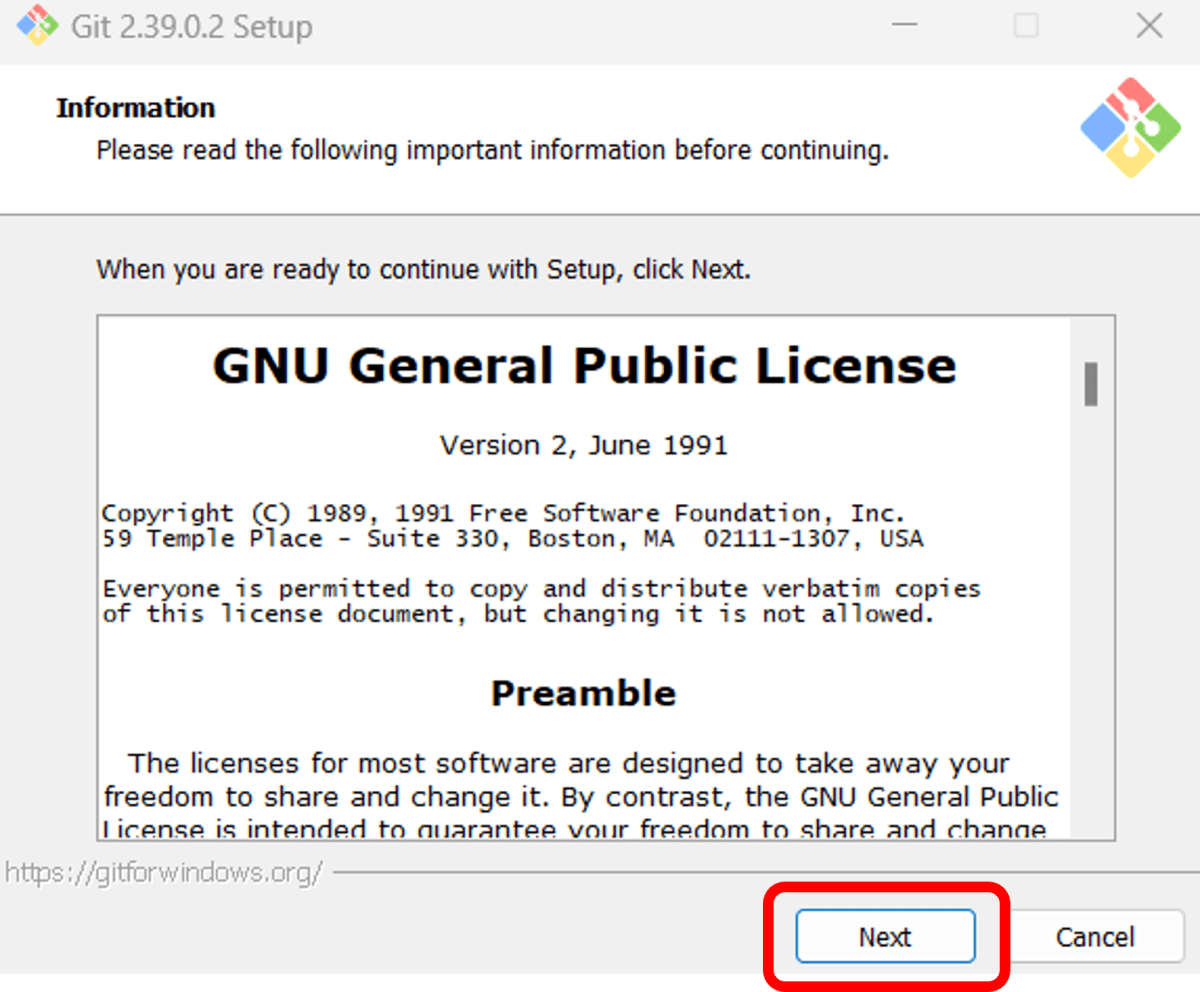Cancel the Git setup
The width and height of the screenshot is (1200, 992).
click(x=1095, y=936)
